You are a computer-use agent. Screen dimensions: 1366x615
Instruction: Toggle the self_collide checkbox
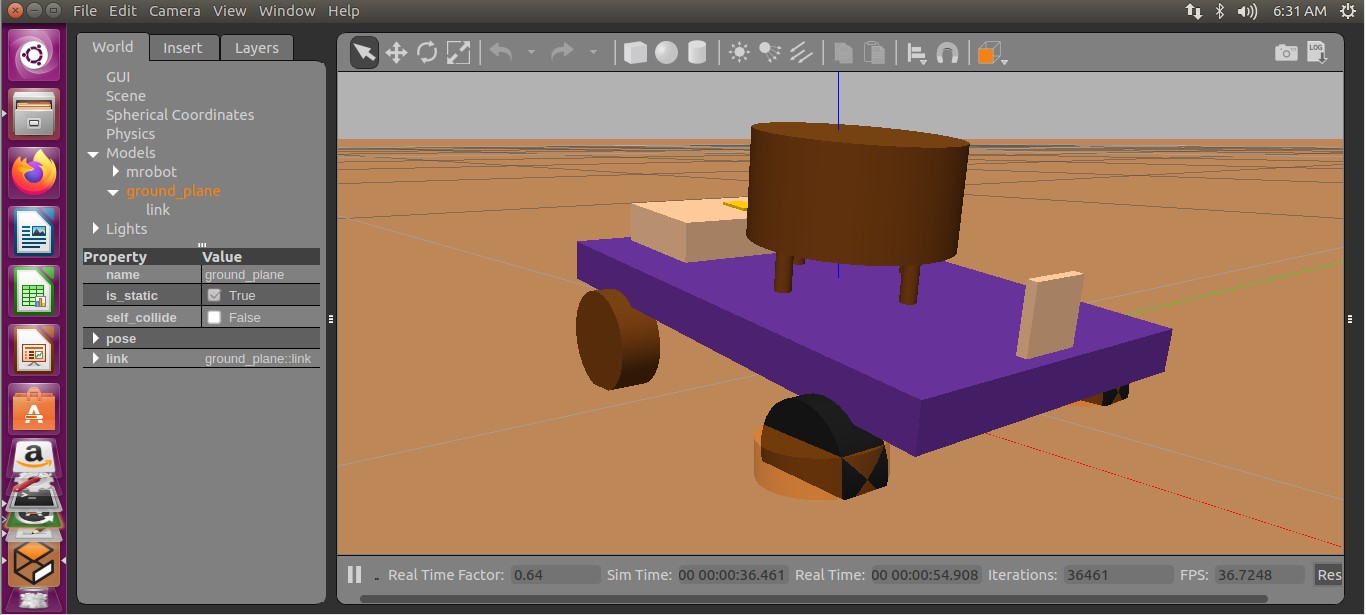pos(214,318)
